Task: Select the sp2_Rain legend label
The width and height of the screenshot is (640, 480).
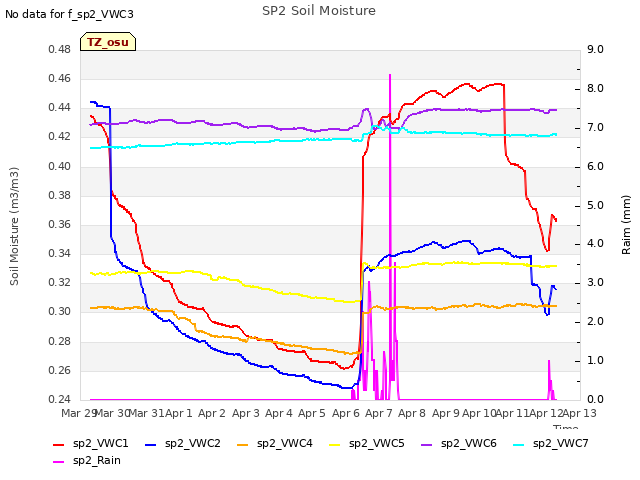Action: click(x=97, y=461)
